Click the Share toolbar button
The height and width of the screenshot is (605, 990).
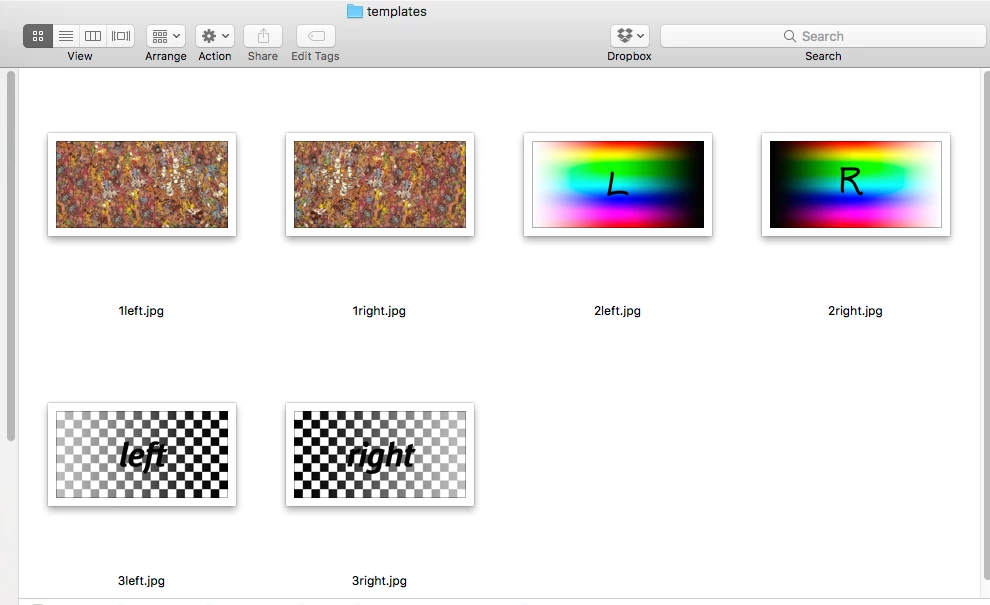[263, 36]
